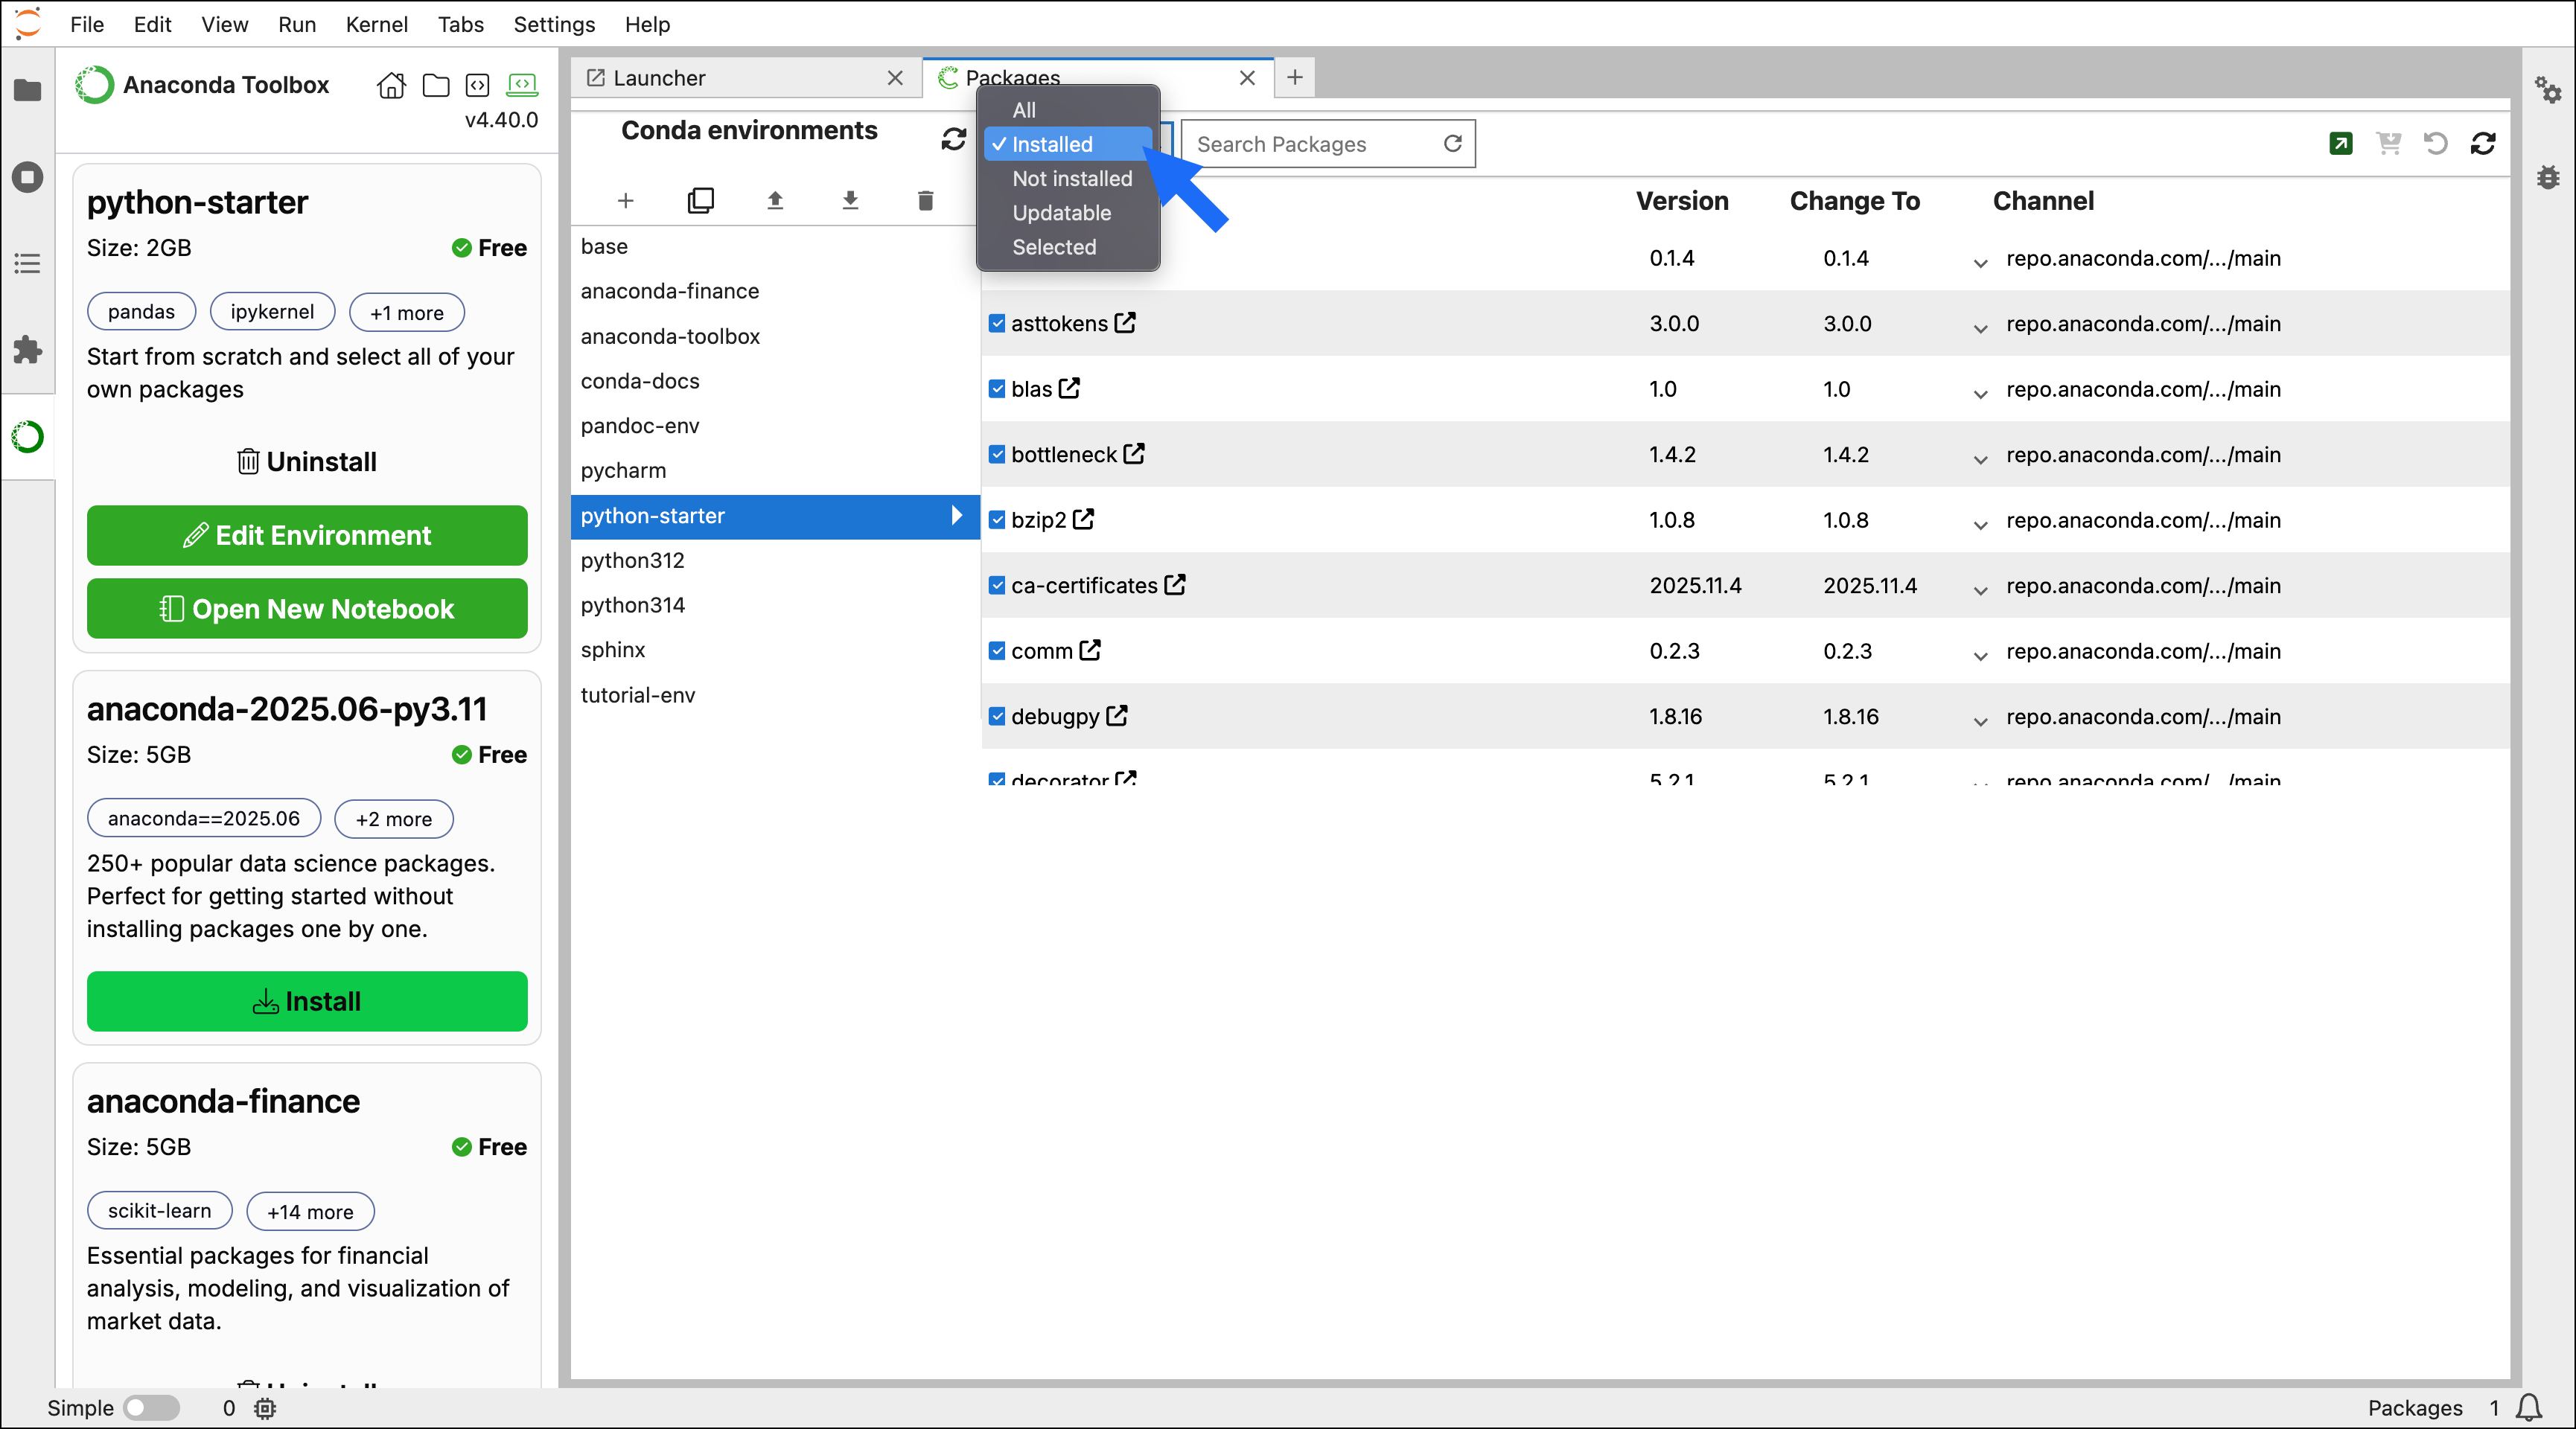This screenshot has width=2576, height=1429.
Task: Refresh the Conda environments list
Action: (953, 139)
